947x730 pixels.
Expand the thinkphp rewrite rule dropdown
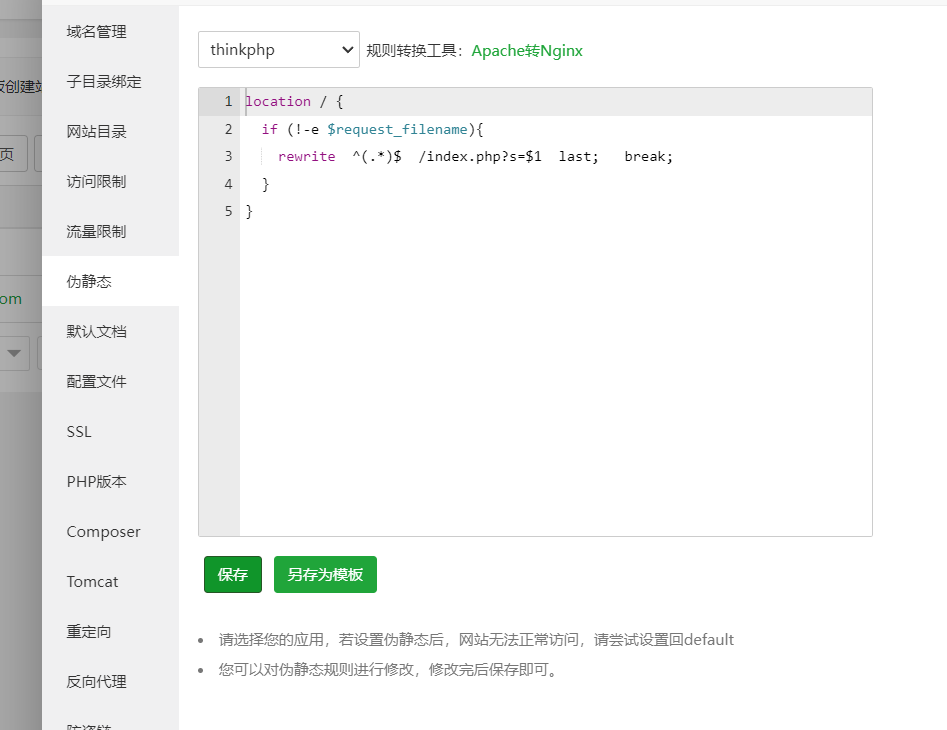[278, 50]
